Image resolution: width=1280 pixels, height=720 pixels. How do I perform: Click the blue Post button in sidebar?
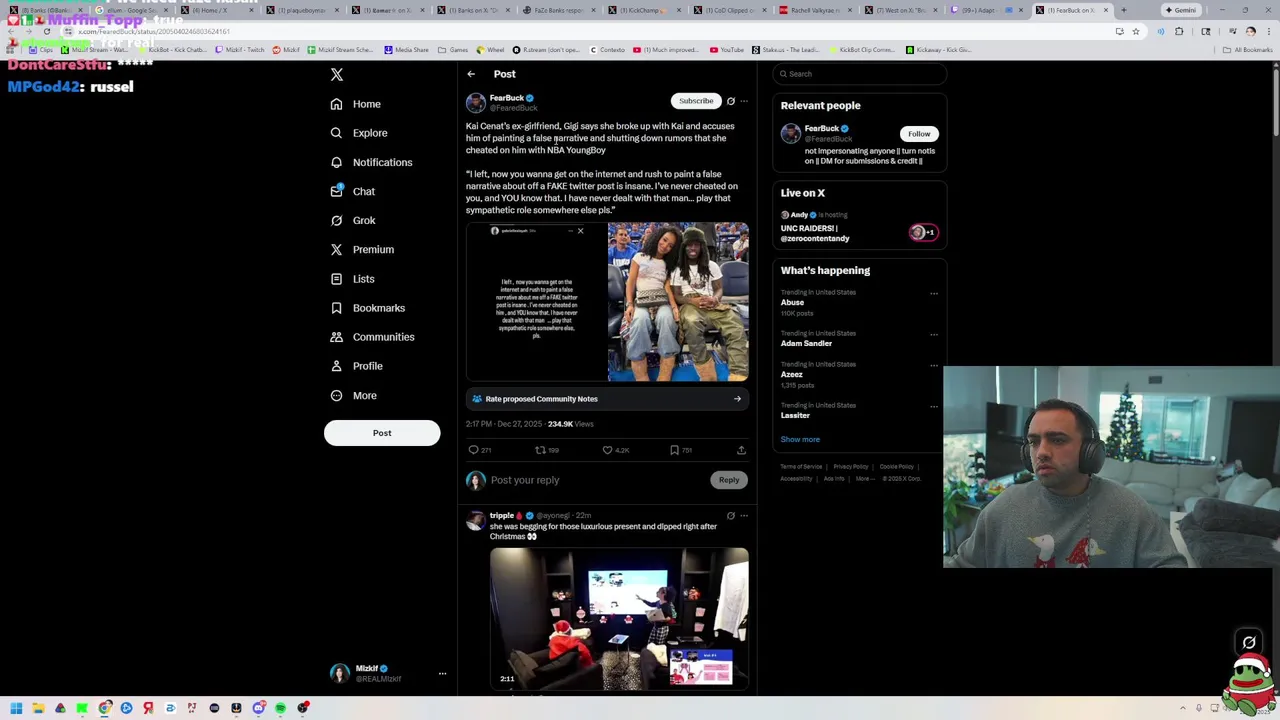(x=382, y=433)
